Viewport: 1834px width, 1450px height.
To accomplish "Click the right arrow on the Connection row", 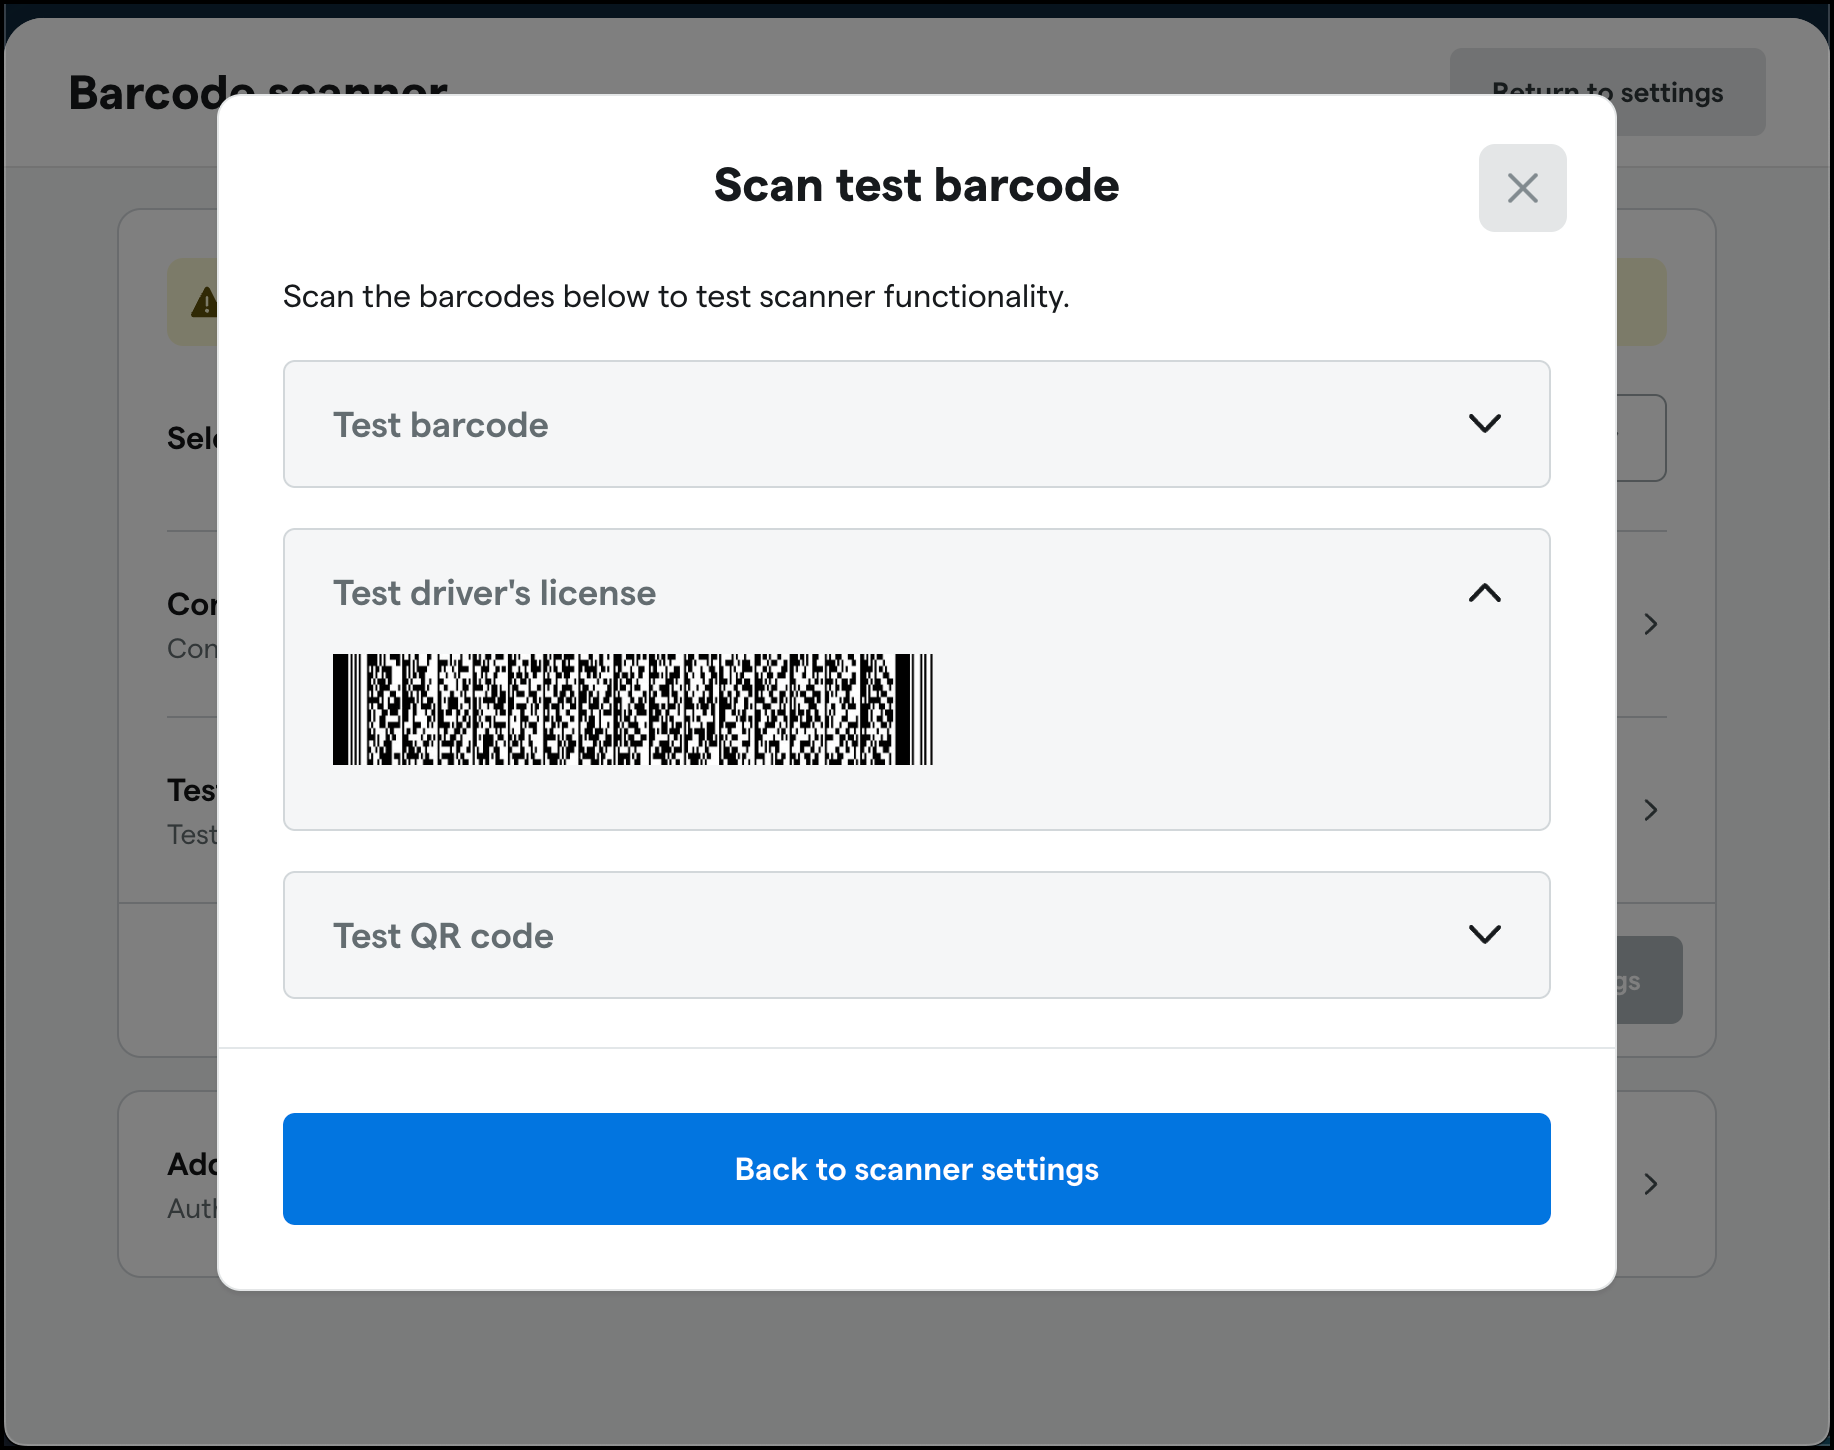I will (1650, 624).
